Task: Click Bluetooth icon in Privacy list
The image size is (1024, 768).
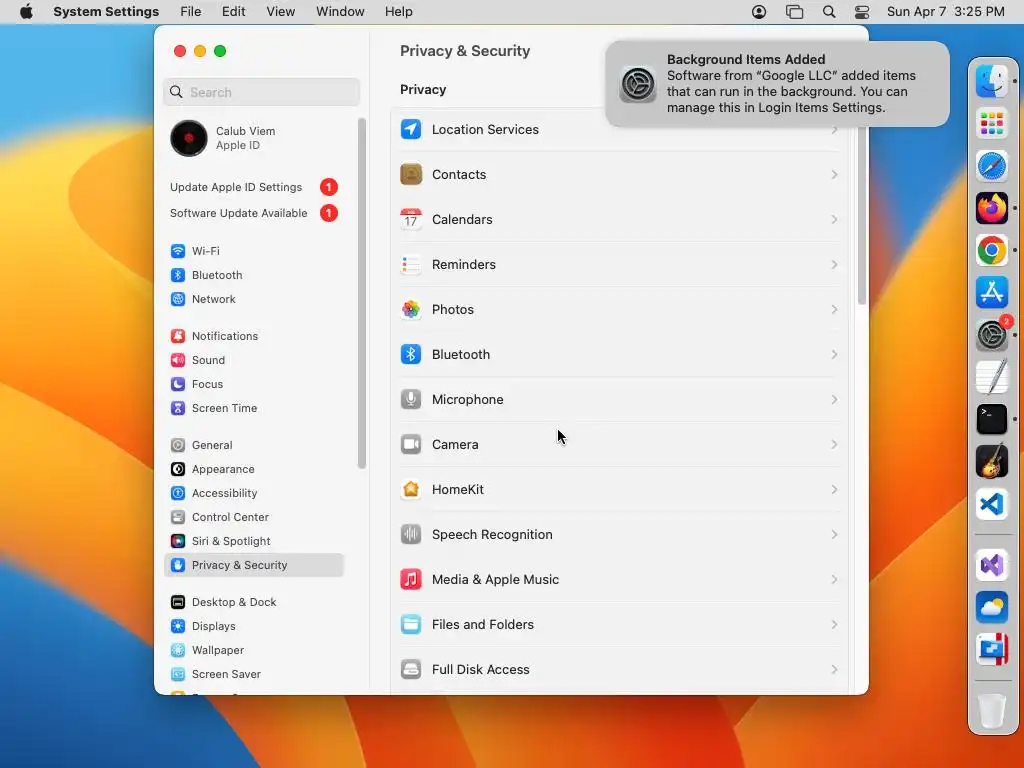Action: 411,355
